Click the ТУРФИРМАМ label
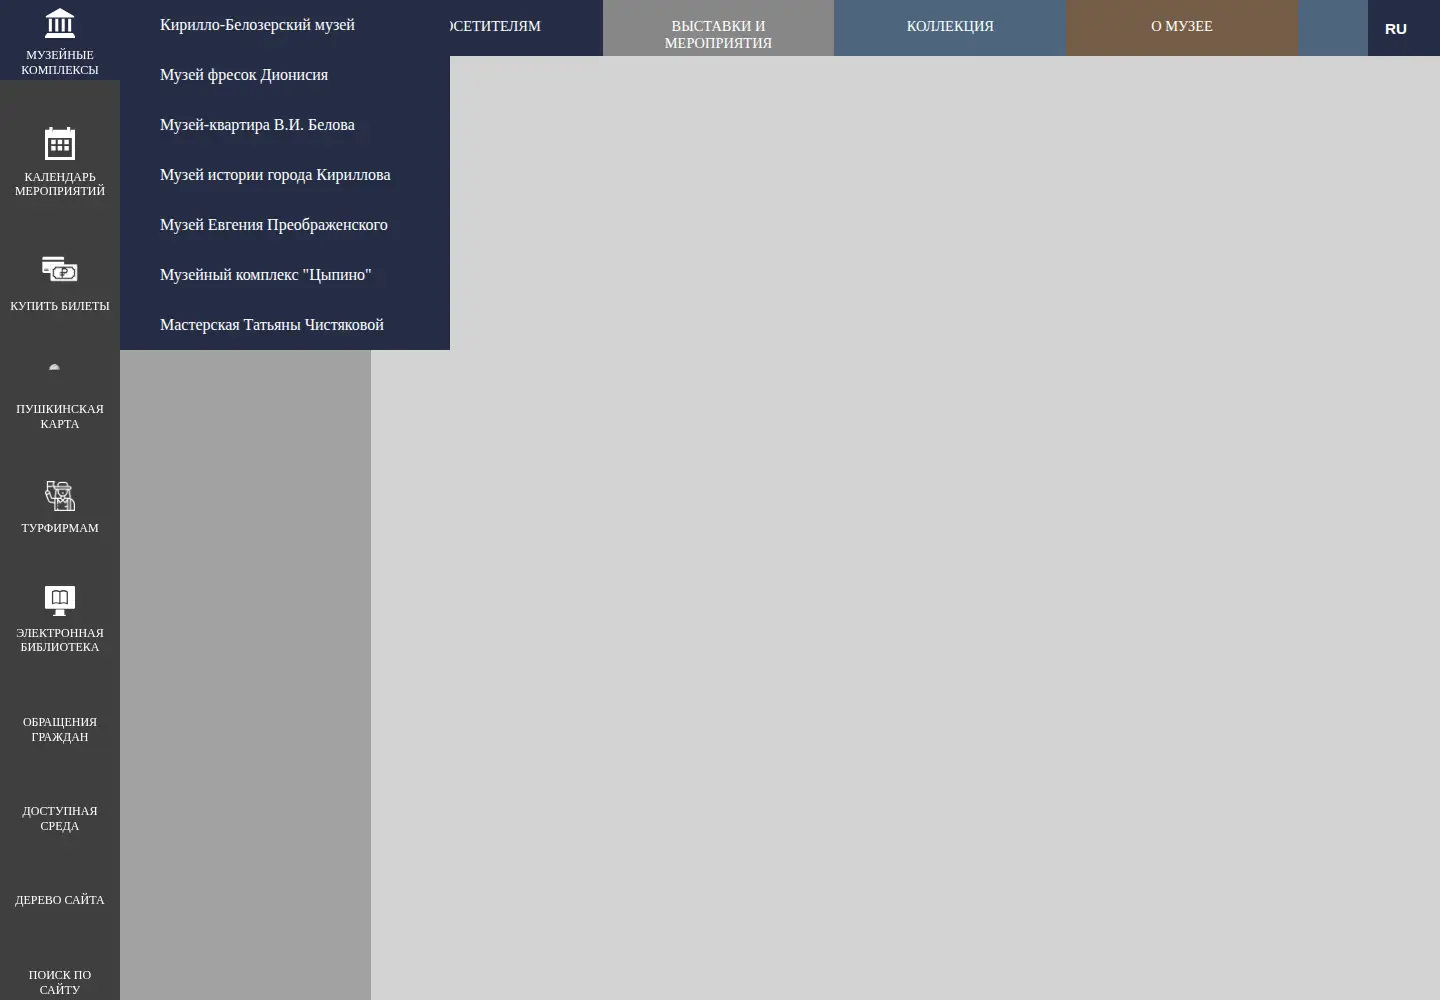This screenshot has height=1000, width=1440. pos(60,528)
